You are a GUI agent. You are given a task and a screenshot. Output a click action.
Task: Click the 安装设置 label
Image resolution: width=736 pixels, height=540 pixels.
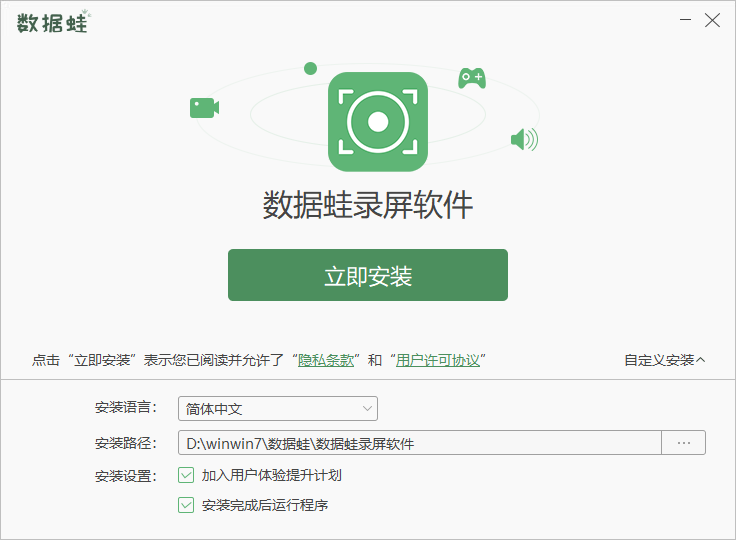[125, 476]
